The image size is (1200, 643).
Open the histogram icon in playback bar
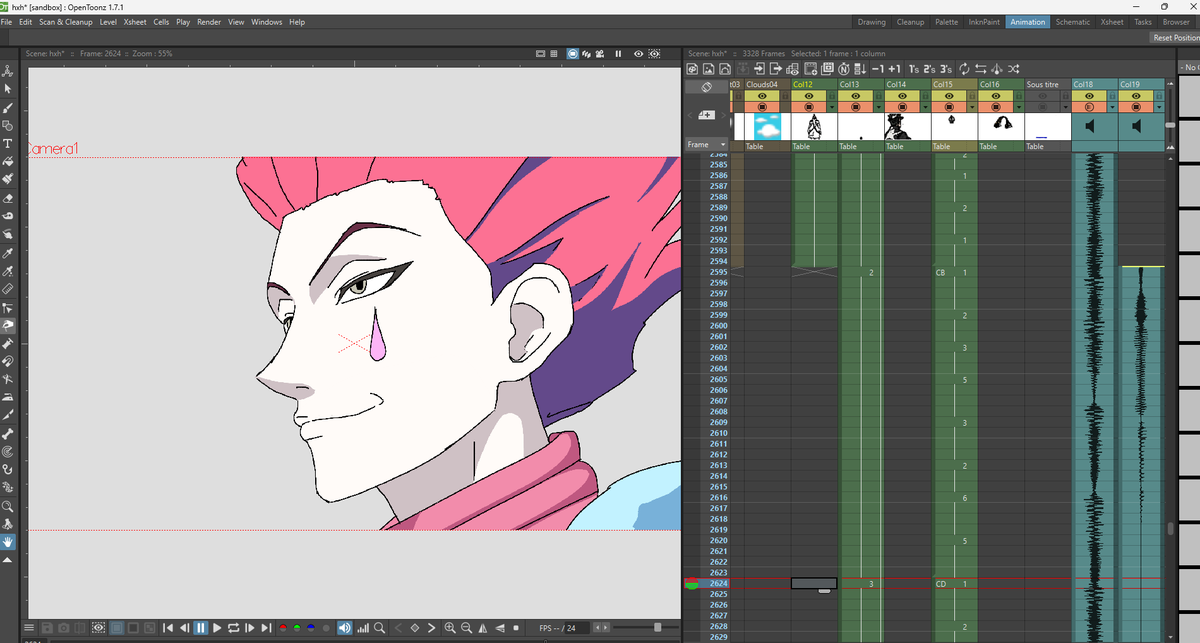pos(363,628)
